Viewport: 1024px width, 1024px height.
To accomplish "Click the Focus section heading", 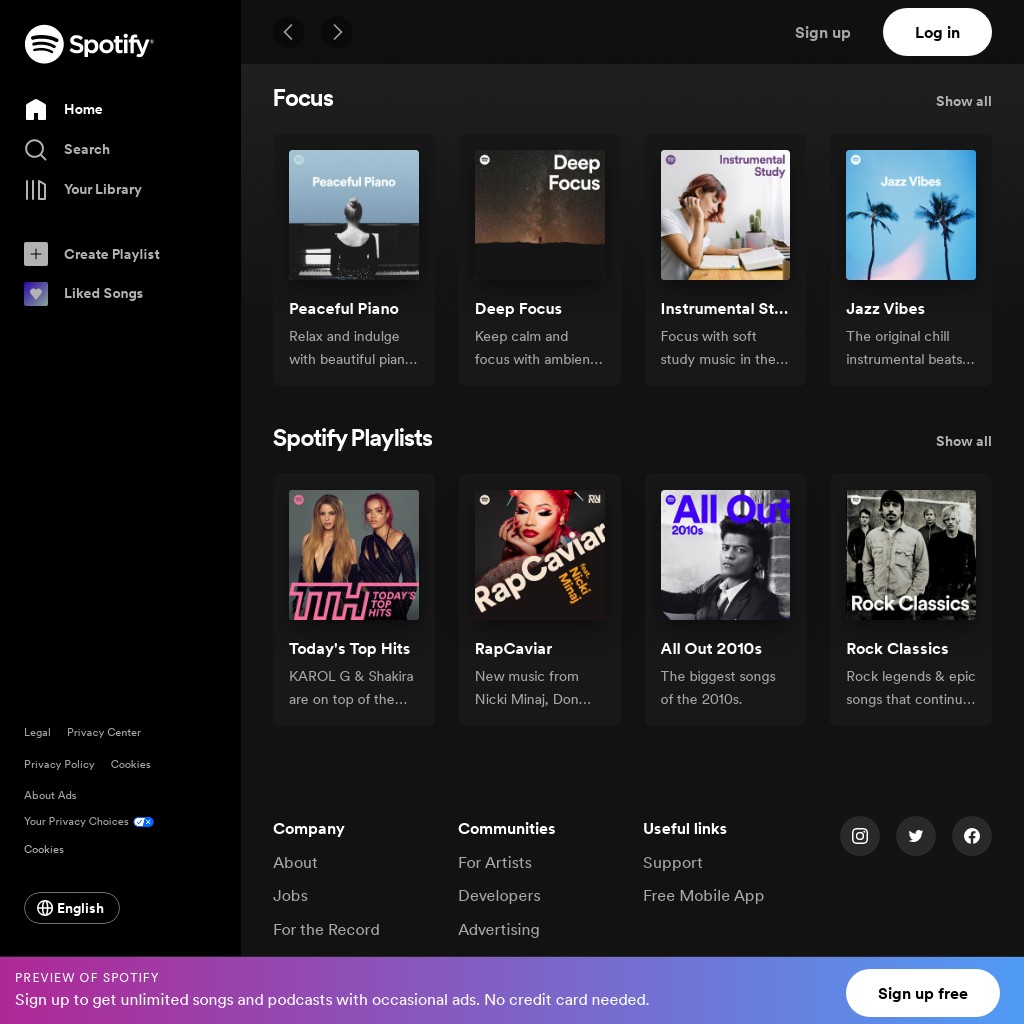I will 303,99.
